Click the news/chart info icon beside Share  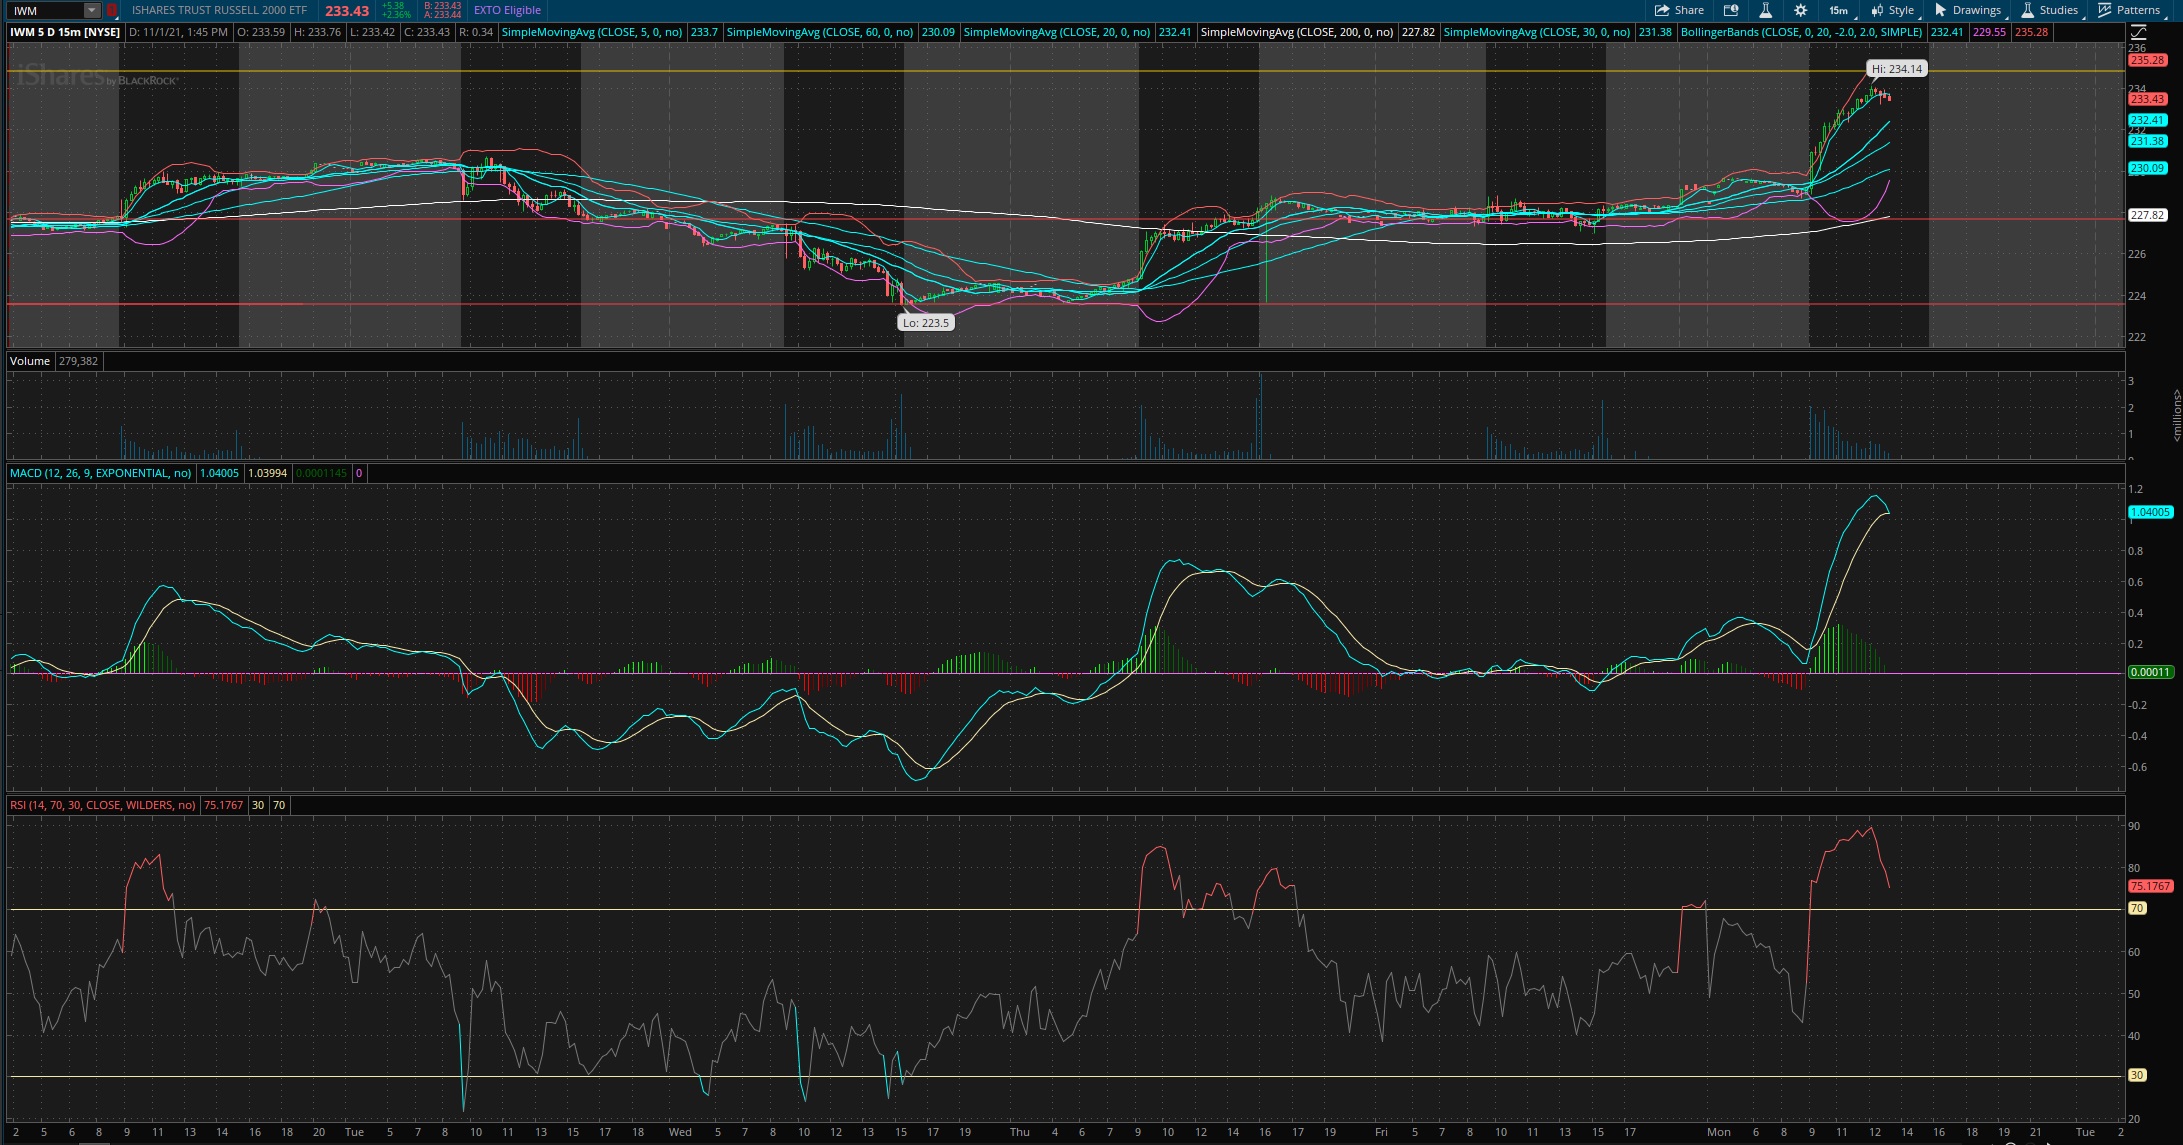click(x=1731, y=10)
